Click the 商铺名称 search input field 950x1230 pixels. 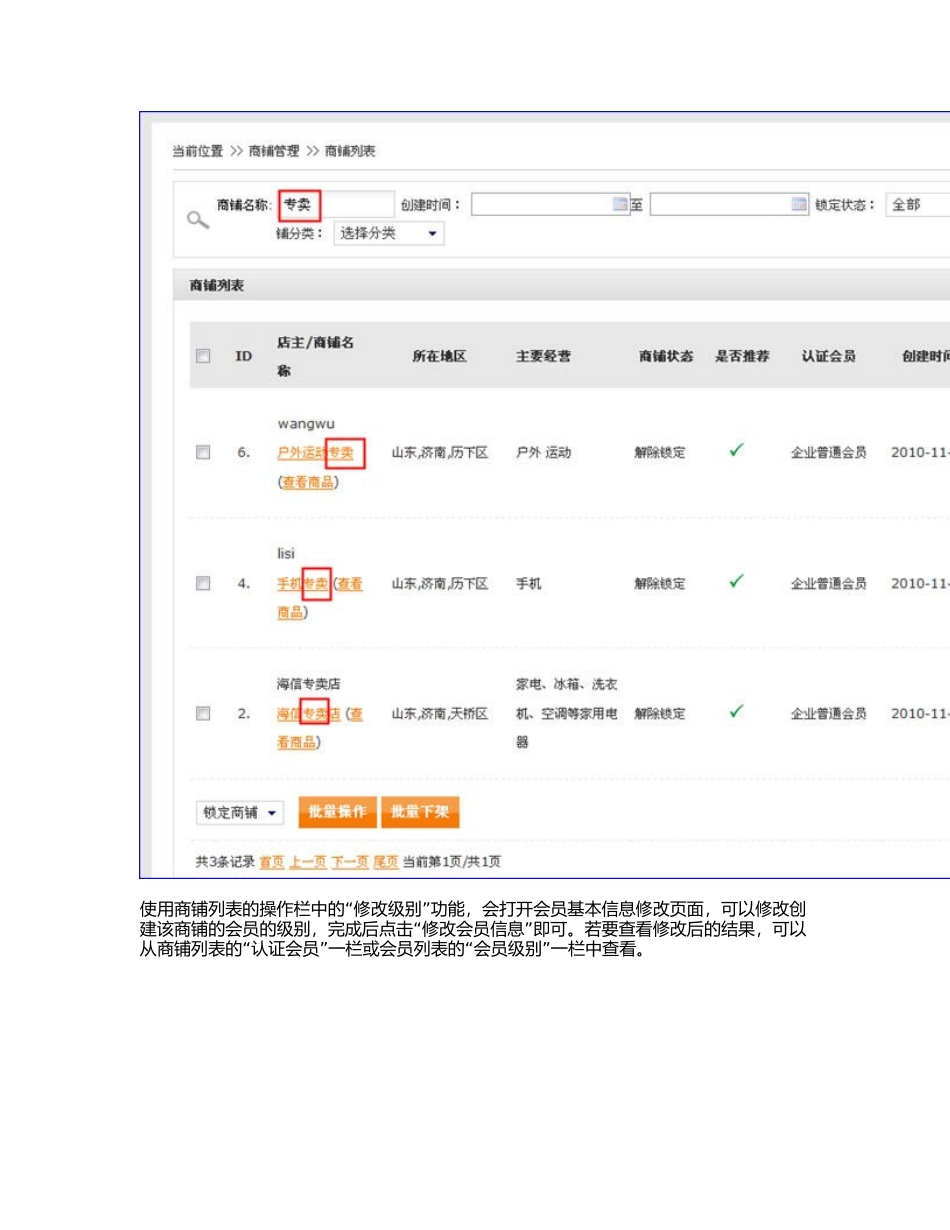coord(336,205)
